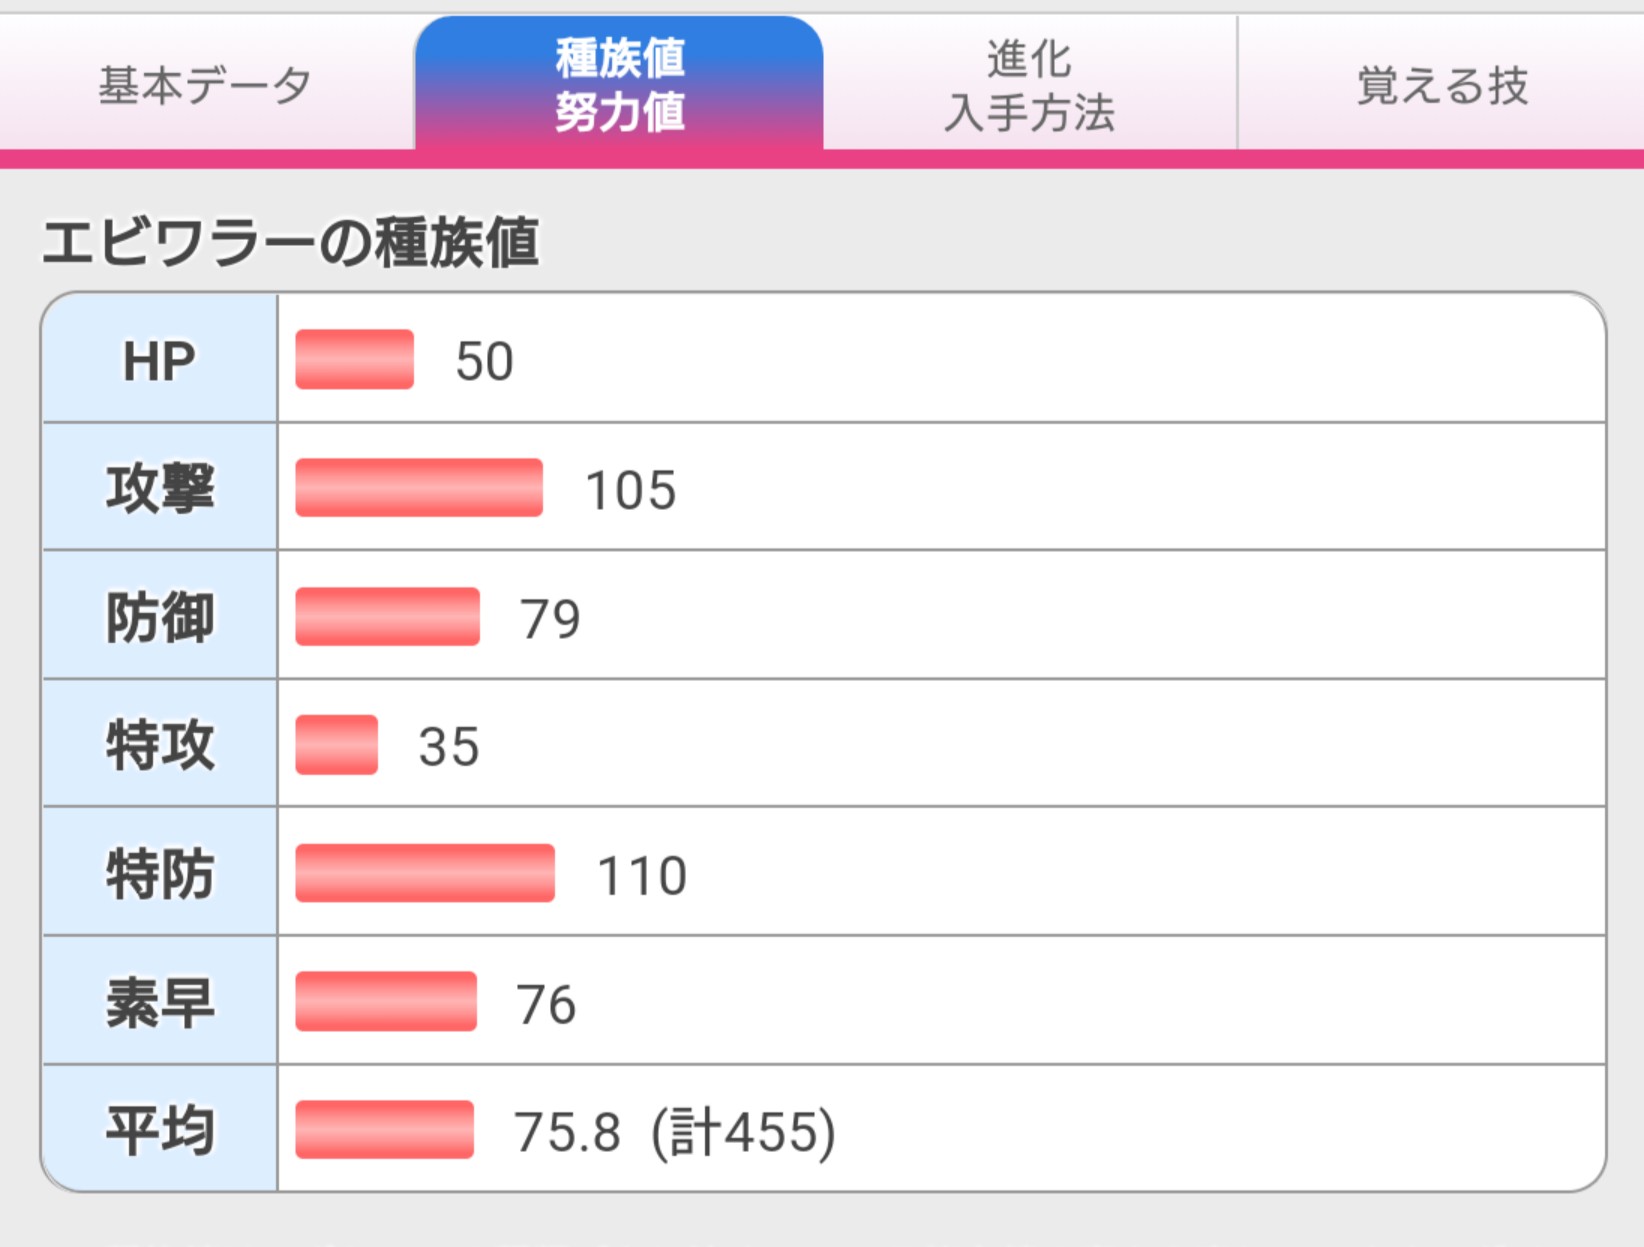Viewport: 1644px width, 1247px height.
Task: Click the 素早 stat label
Action: (x=159, y=1002)
